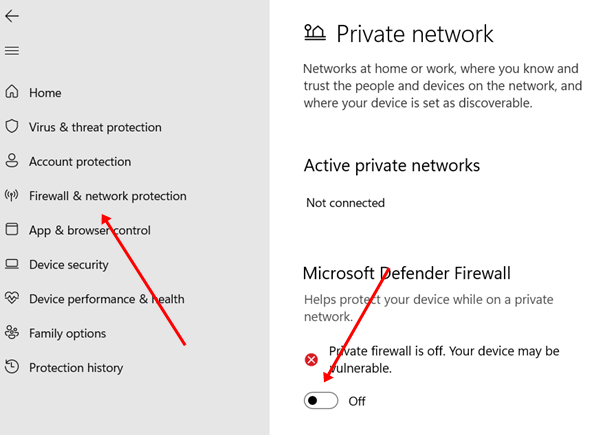
Task: Click the red firewall-off warning icon
Action: [312, 359]
